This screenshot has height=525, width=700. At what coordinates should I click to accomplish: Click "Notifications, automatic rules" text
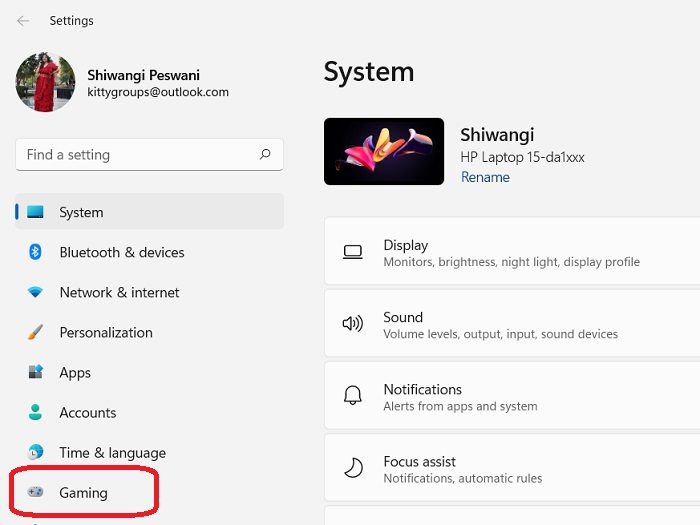coord(463,479)
